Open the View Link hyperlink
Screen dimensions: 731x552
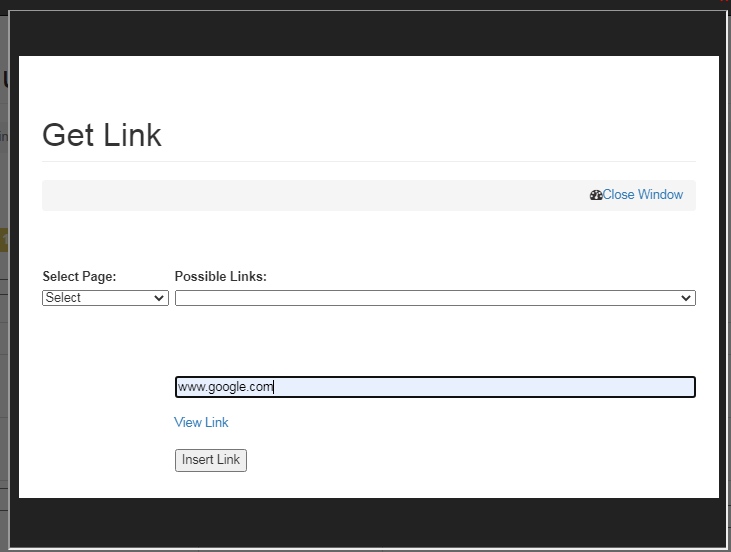(x=201, y=422)
